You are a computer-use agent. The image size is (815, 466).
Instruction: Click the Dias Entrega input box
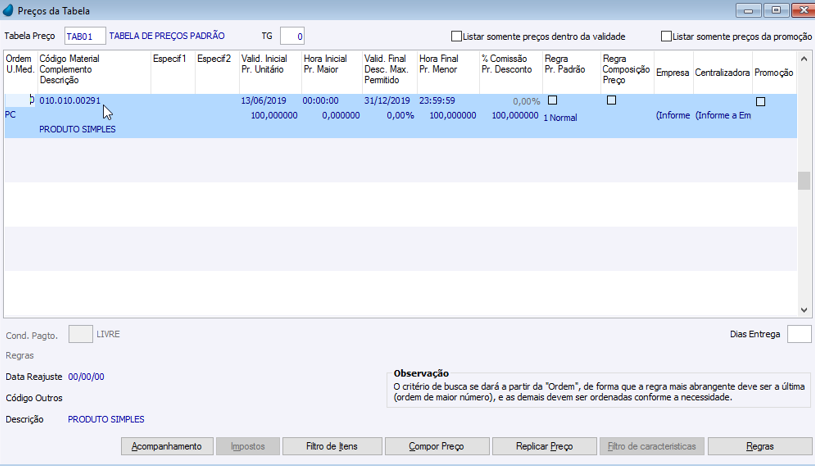pyautogui.click(x=799, y=334)
